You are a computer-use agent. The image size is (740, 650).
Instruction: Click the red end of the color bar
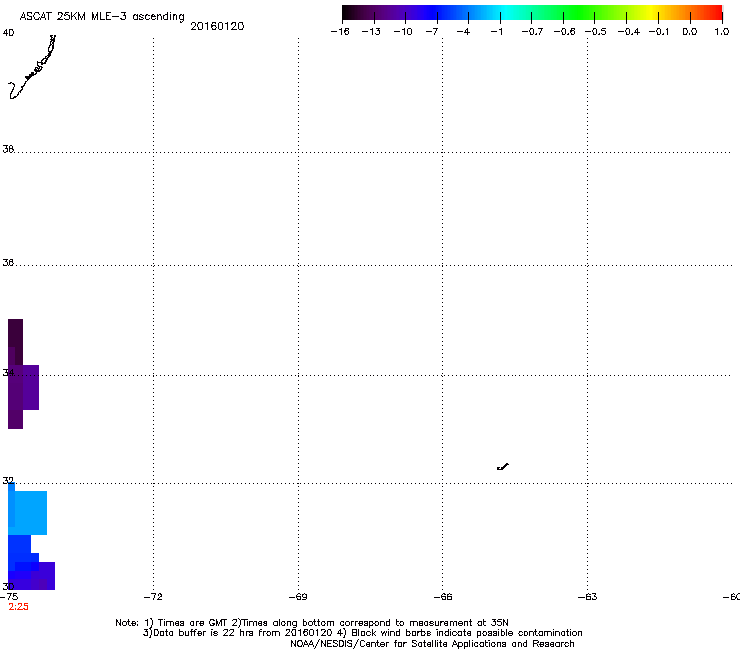coord(715,13)
